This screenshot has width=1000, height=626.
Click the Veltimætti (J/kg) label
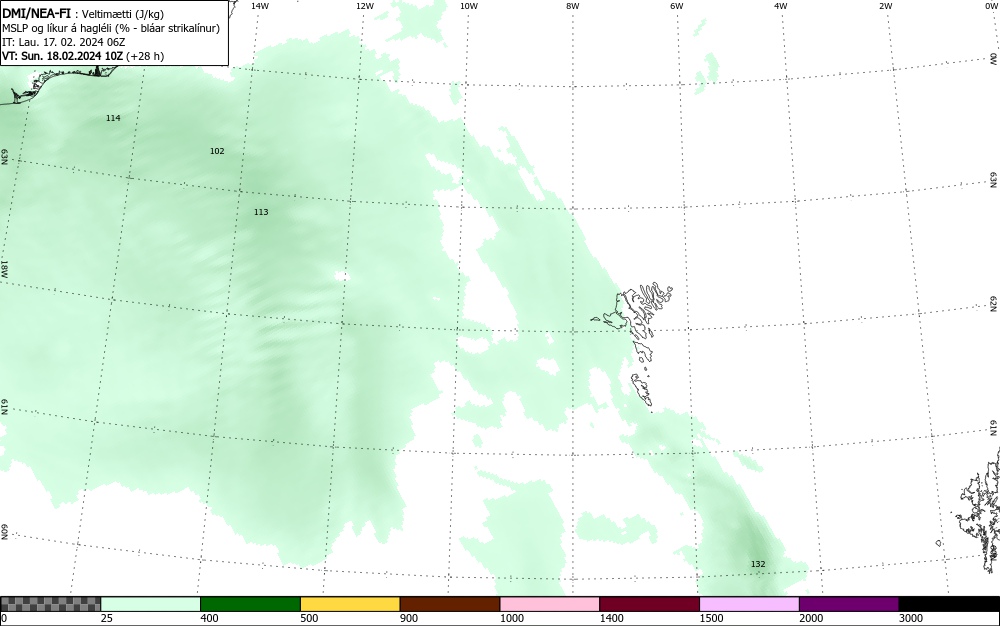[x=123, y=15]
